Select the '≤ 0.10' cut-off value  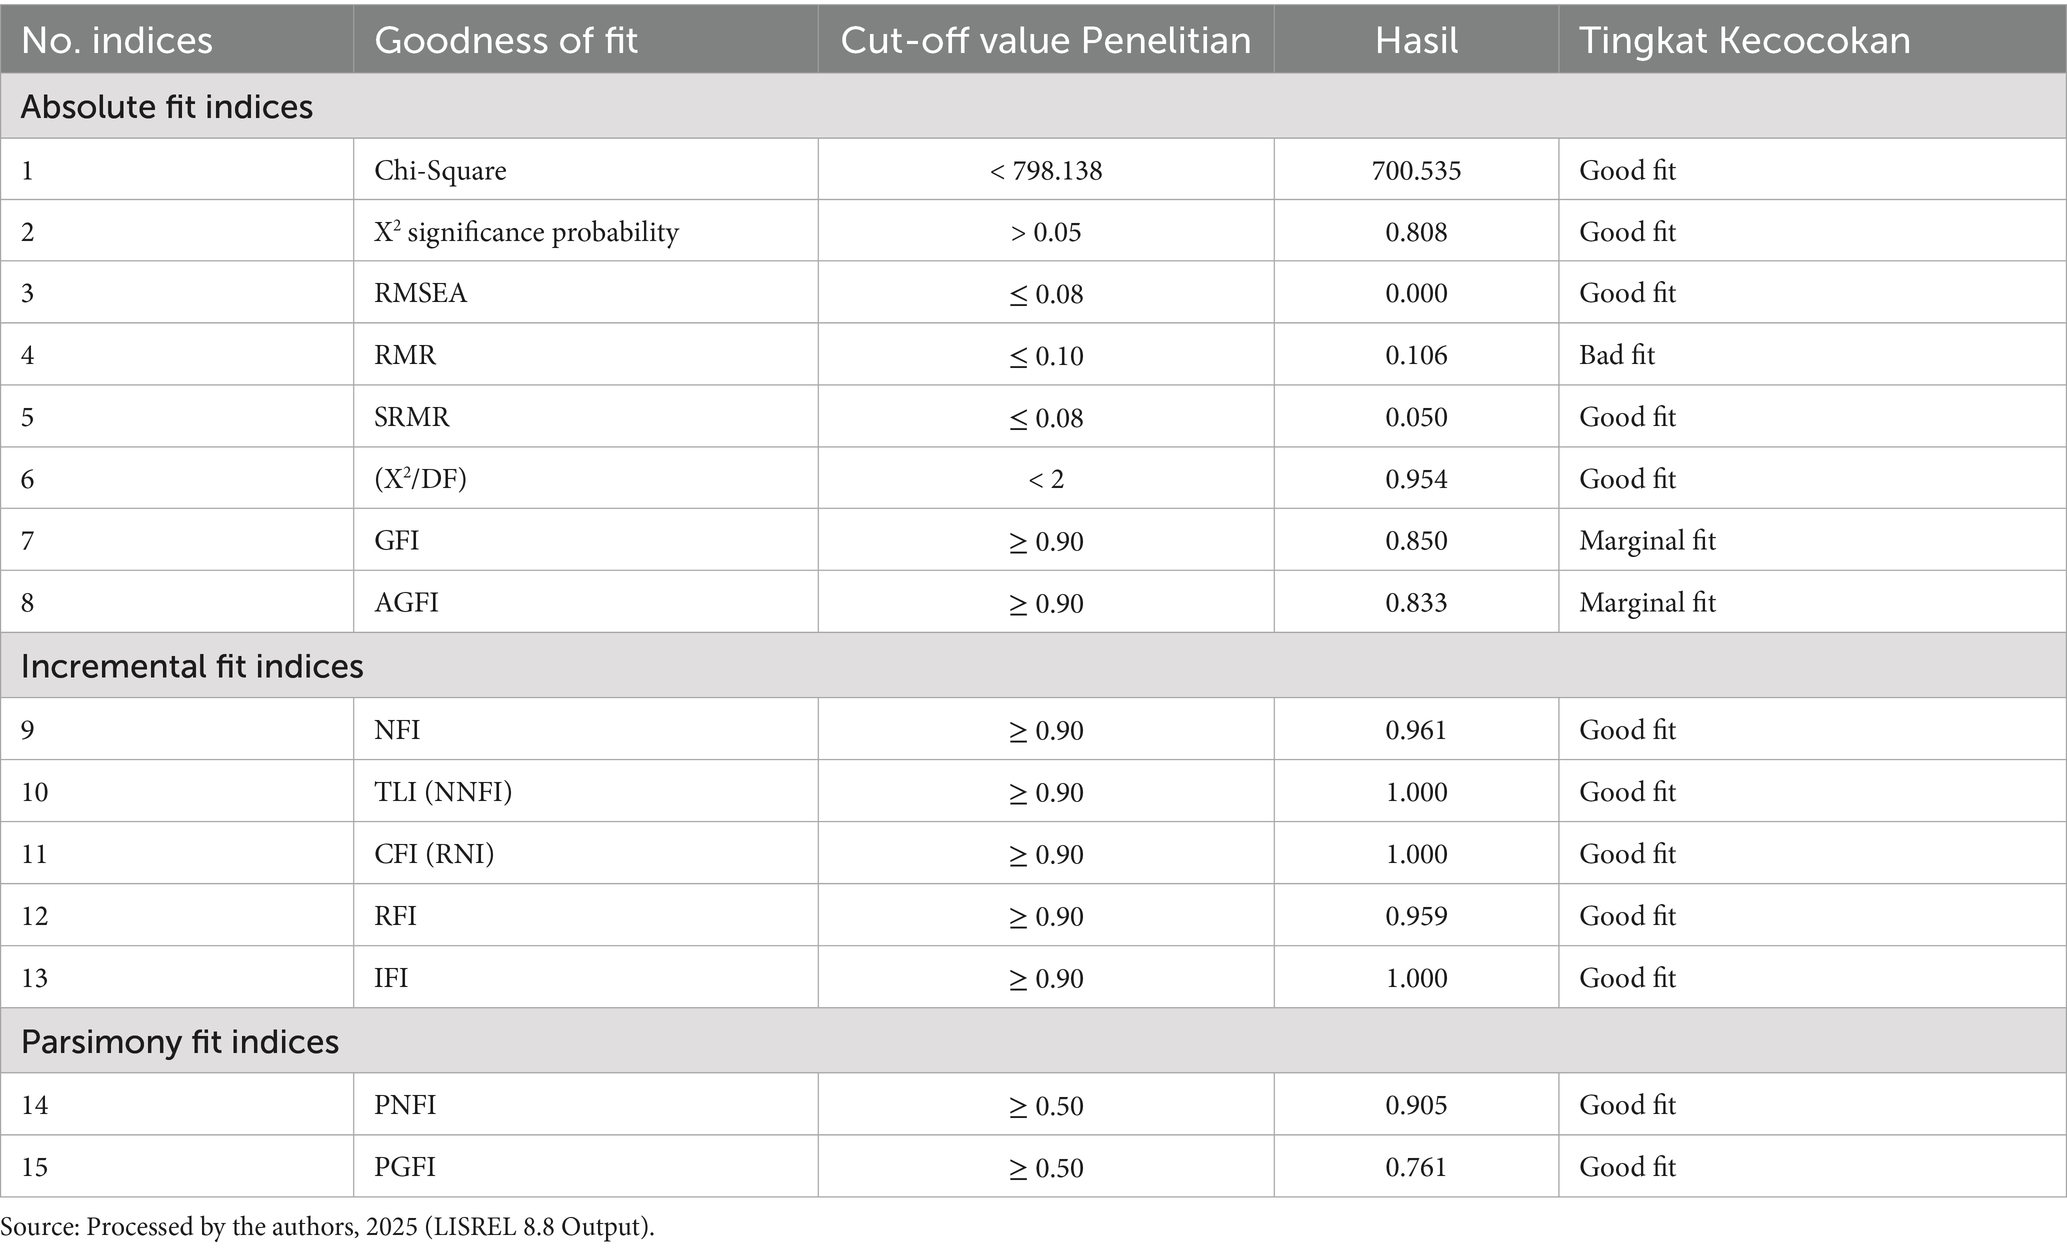pos(1046,356)
